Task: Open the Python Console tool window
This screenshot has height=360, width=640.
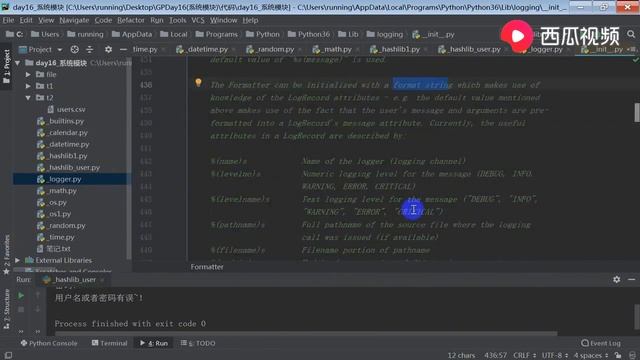Action: [49, 343]
